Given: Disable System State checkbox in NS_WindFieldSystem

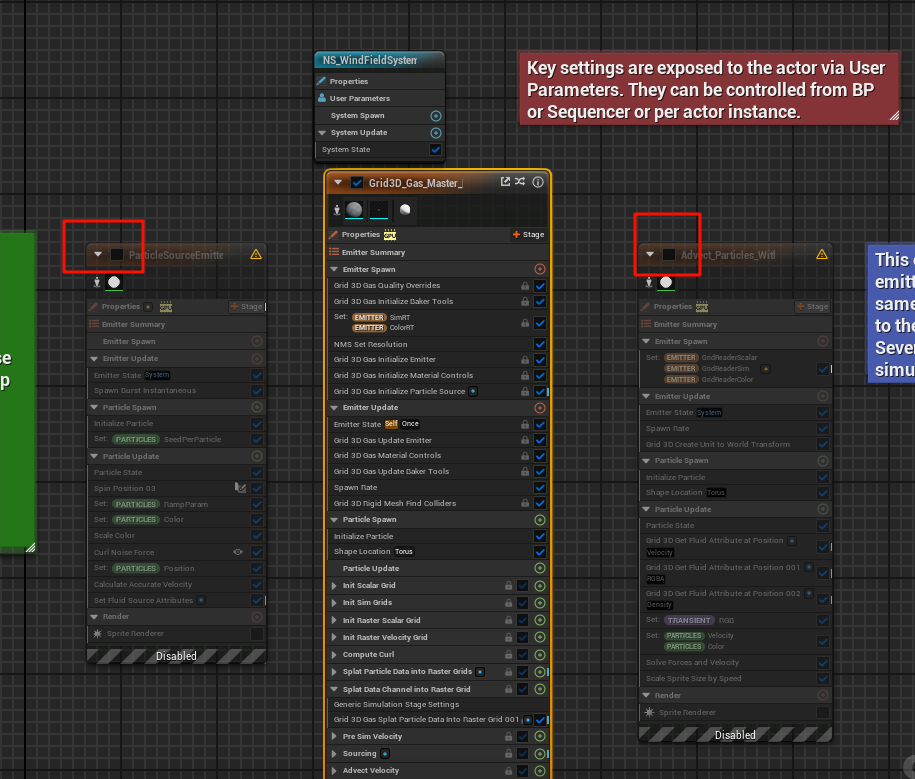Looking at the screenshot, I should click(x=435, y=150).
